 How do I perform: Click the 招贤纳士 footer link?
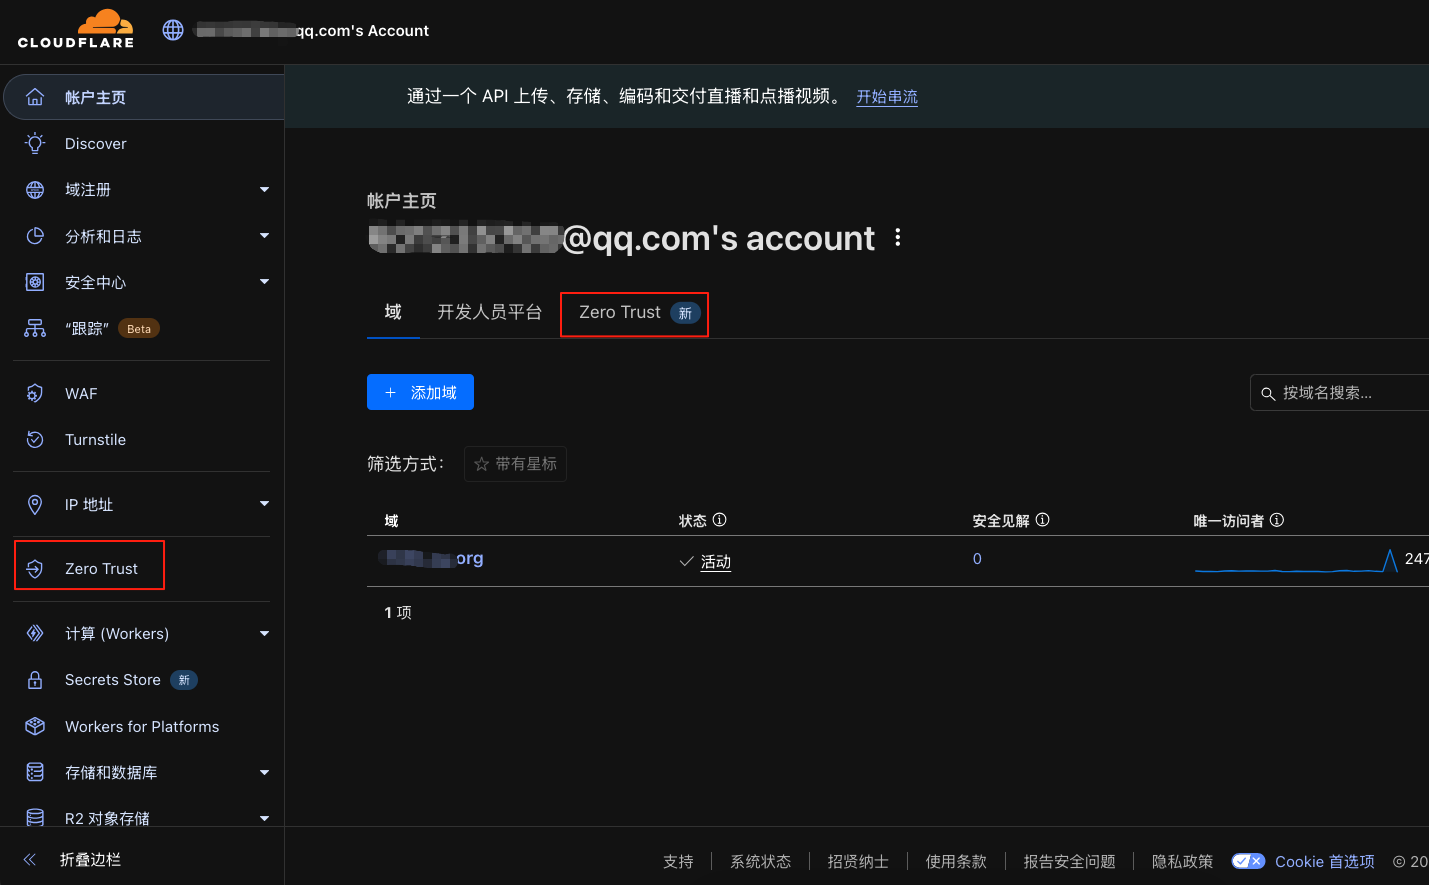click(x=858, y=861)
